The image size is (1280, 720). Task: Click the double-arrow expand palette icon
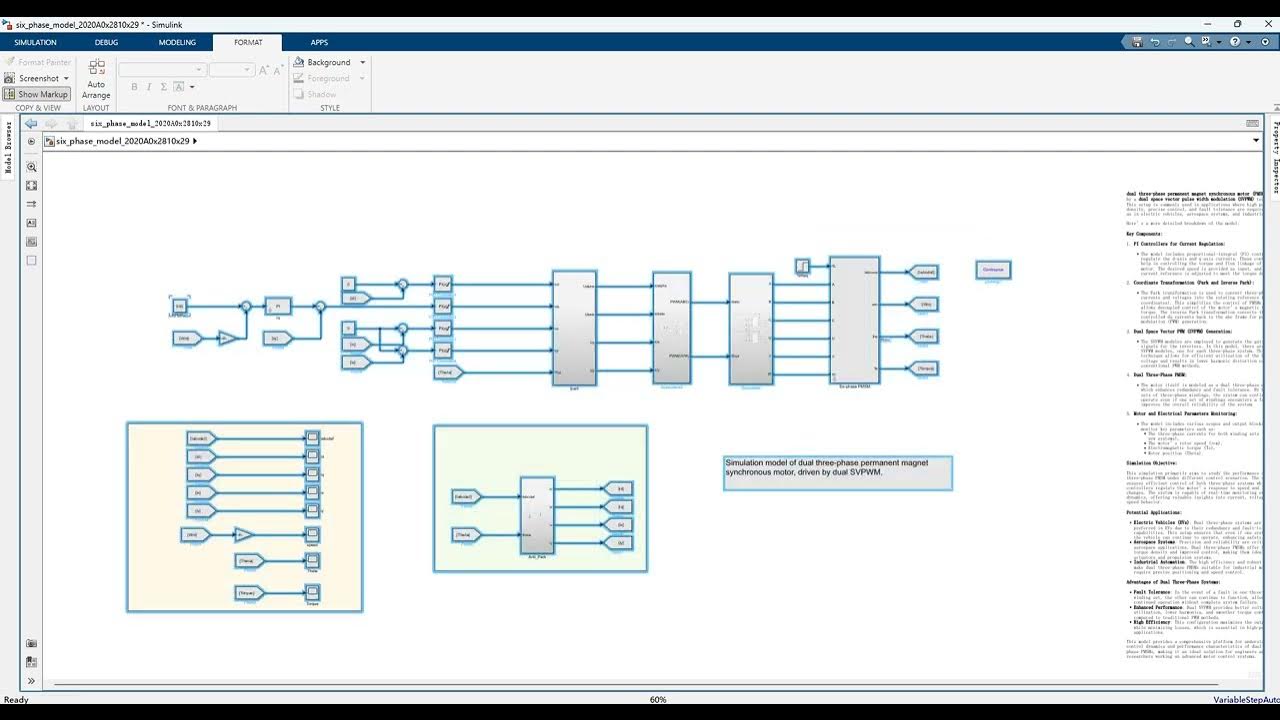click(x=31, y=681)
